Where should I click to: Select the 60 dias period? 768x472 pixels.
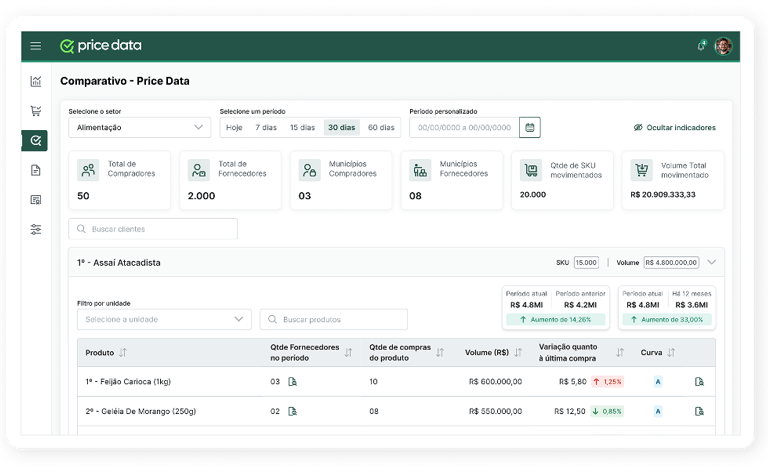pyautogui.click(x=381, y=127)
